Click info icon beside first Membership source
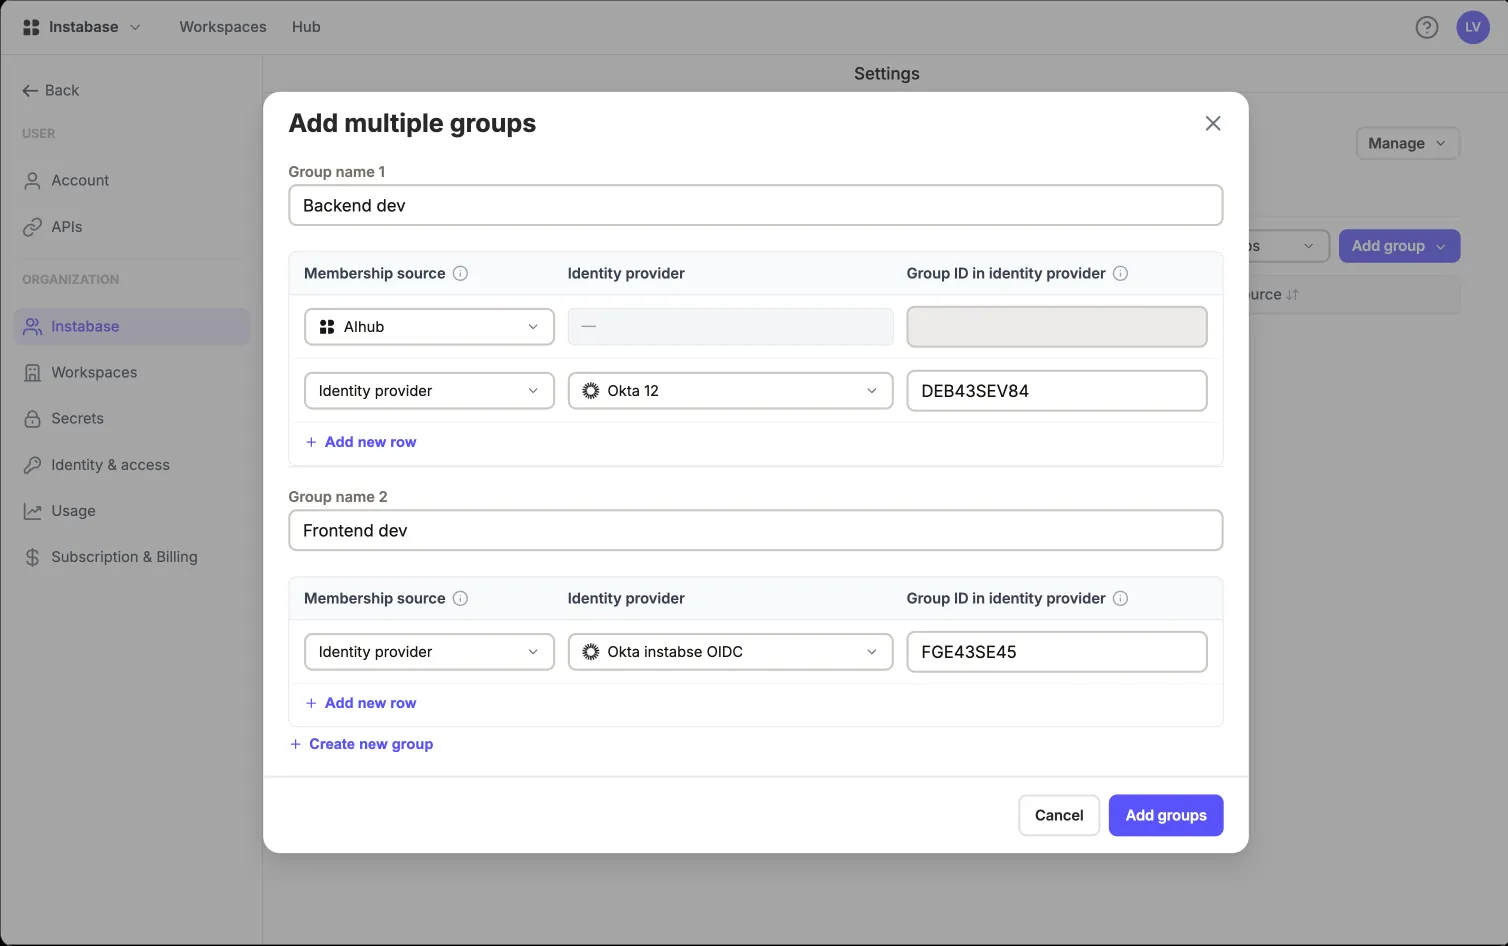Screen dimensions: 1508x946 460,273
